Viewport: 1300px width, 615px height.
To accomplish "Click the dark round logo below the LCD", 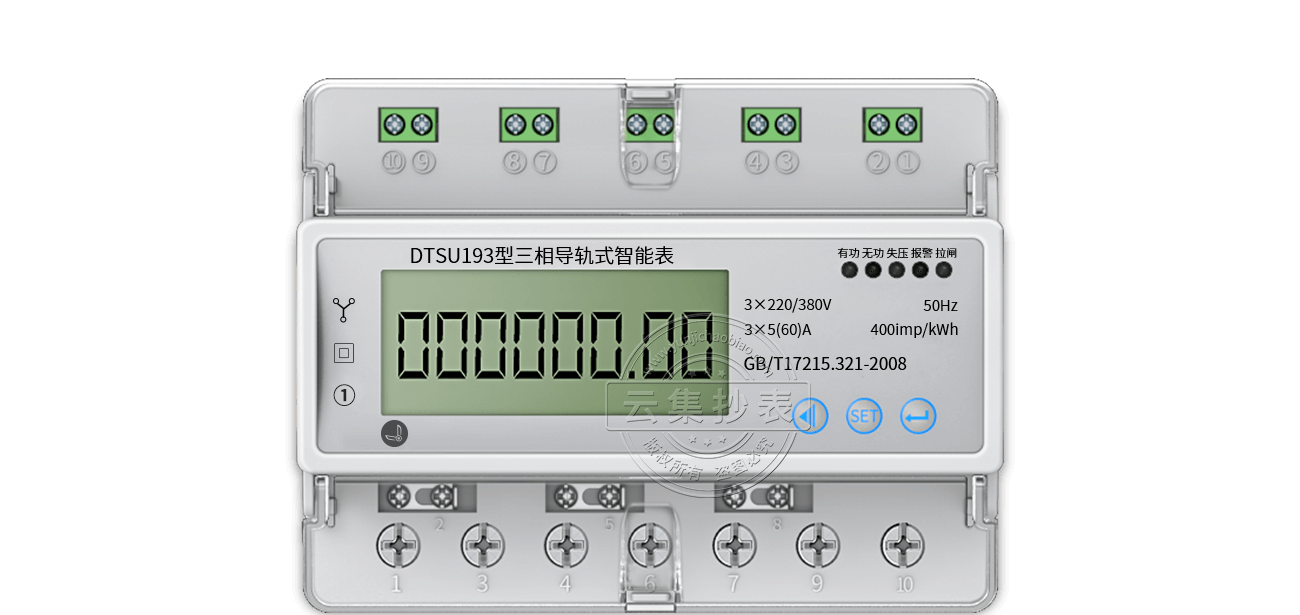I will [395, 433].
